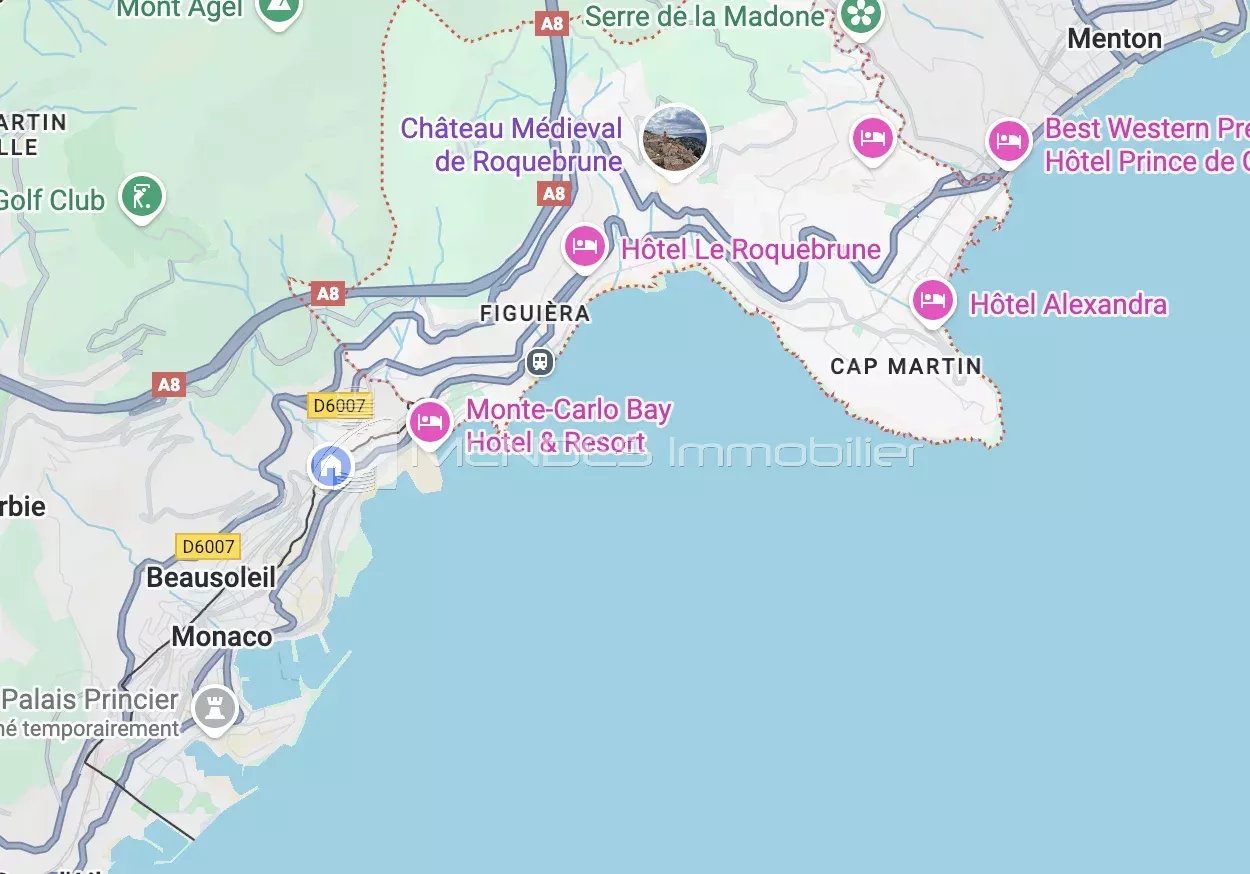This screenshot has width=1250, height=874.
Task: Click the CAP MARTIN area label
Action: [907, 366]
